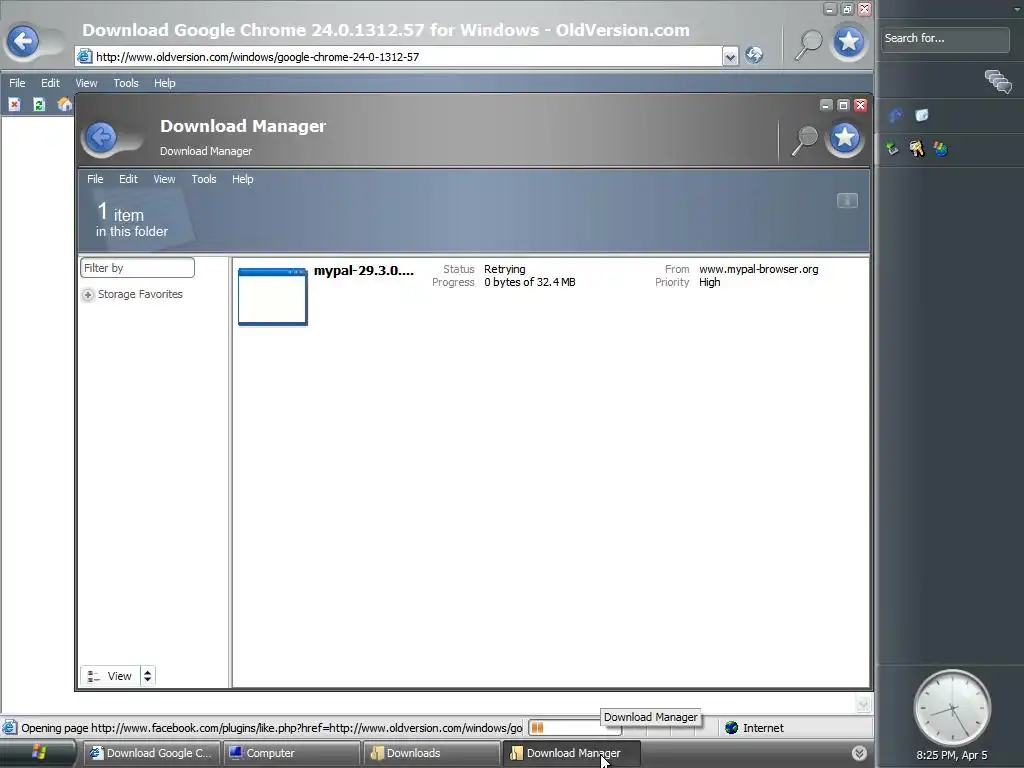Open Download Manager Help menu
This screenshot has width=1024, height=768.
click(243, 179)
